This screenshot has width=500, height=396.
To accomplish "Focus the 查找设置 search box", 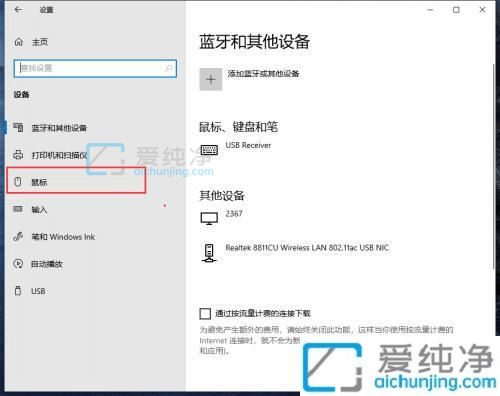I will [x=95, y=68].
